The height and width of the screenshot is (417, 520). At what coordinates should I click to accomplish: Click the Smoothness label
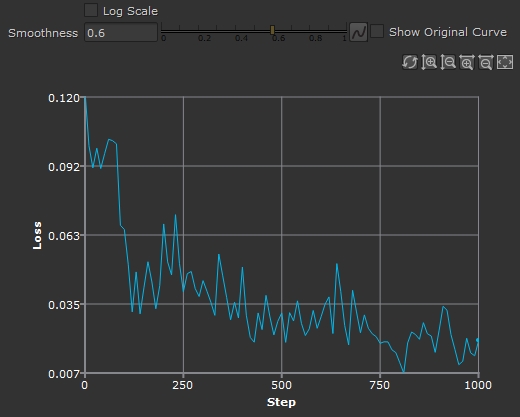pyautogui.click(x=43, y=33)
